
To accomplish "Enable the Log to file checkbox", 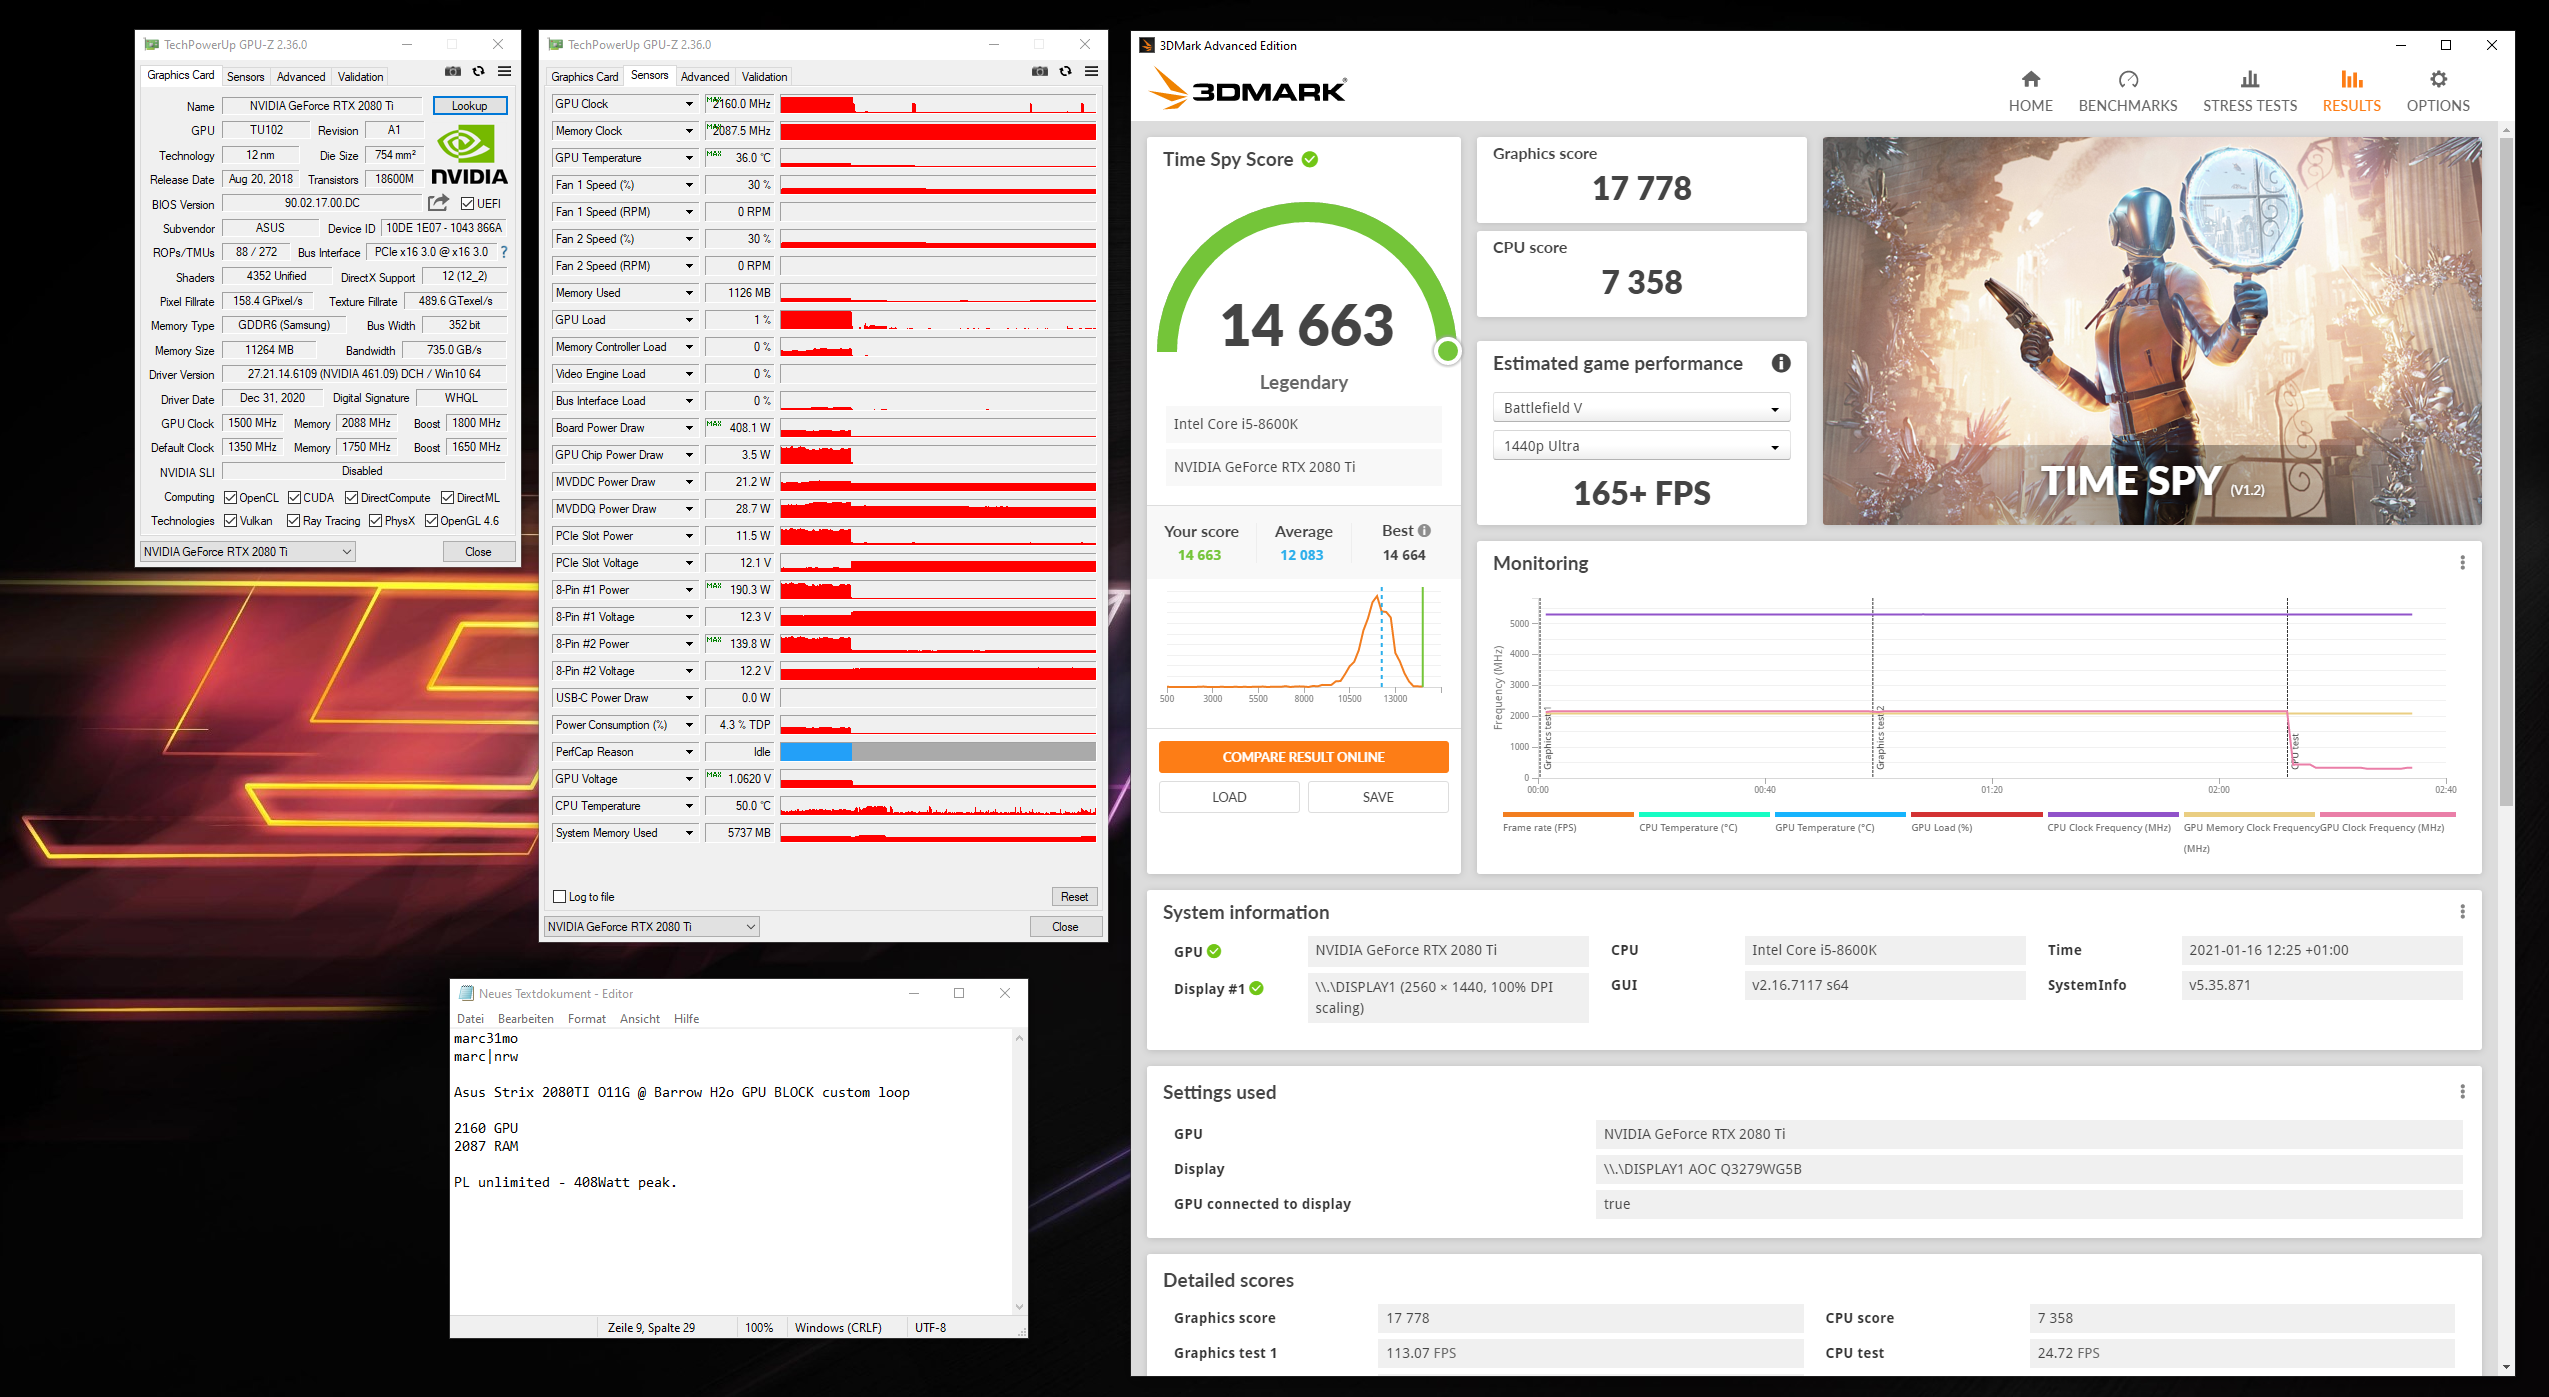I will 560,897.
